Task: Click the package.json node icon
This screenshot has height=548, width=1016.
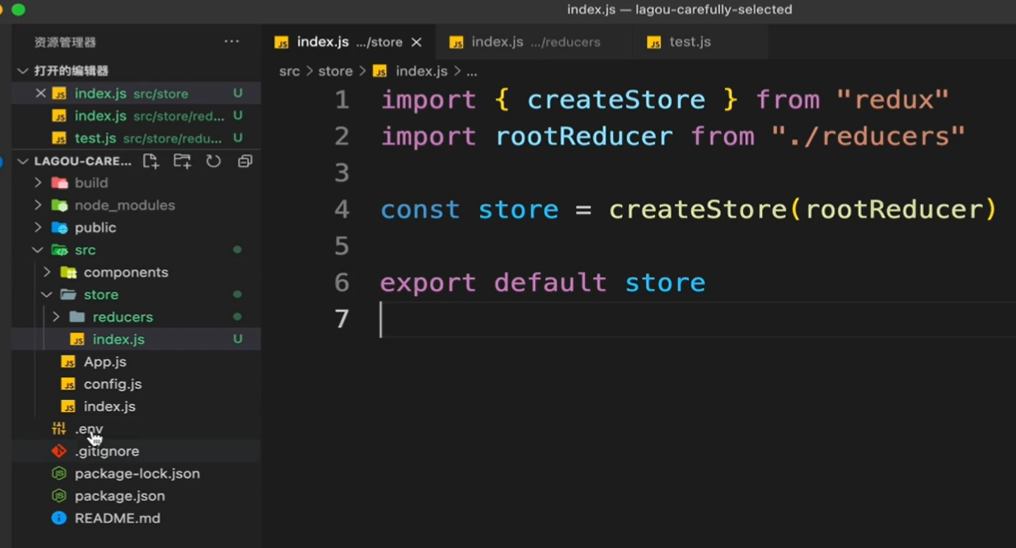Action: pos(59,496)
